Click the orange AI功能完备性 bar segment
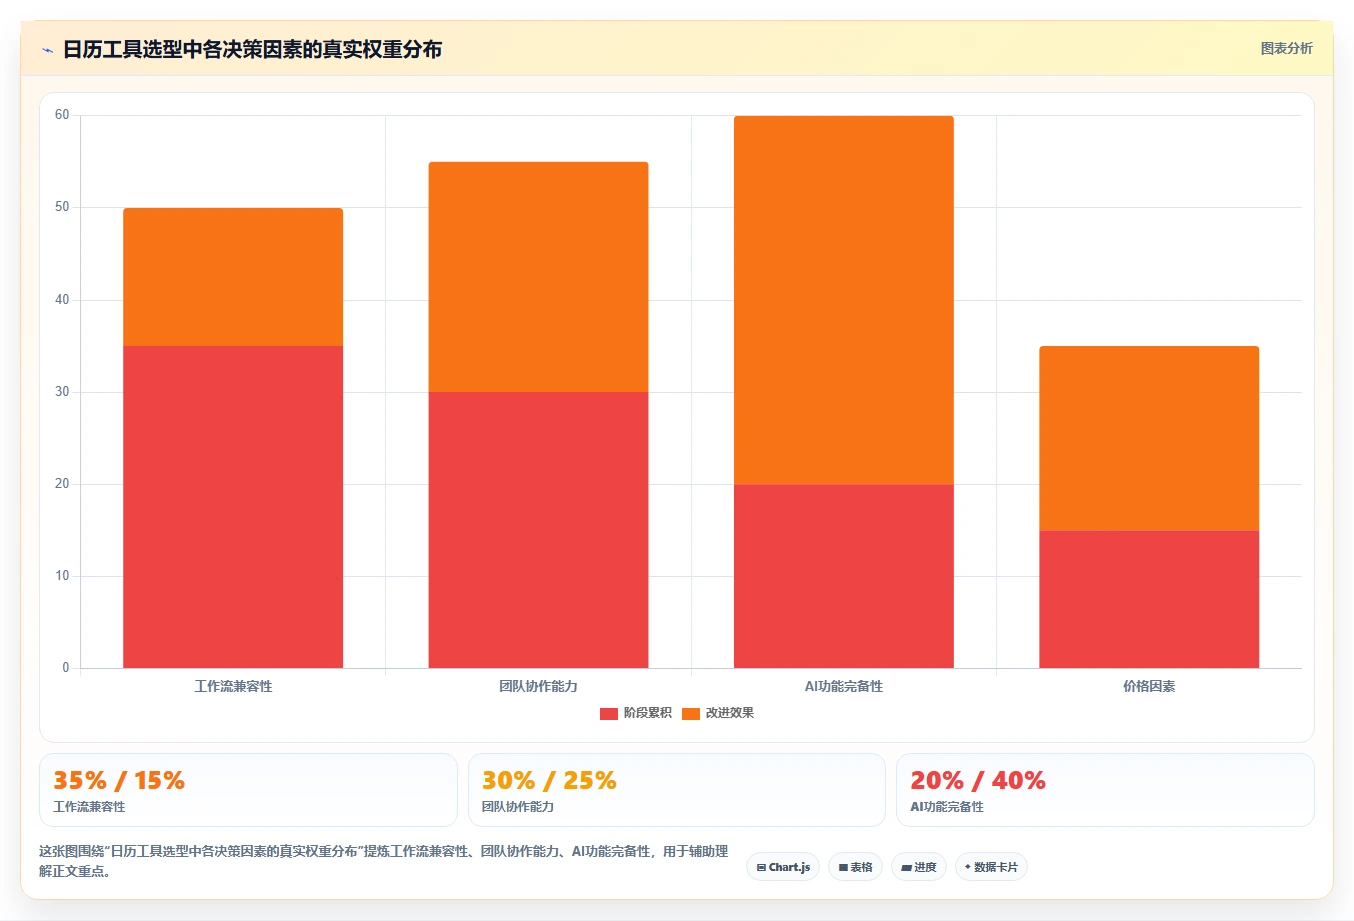 [x=844, y=300]
